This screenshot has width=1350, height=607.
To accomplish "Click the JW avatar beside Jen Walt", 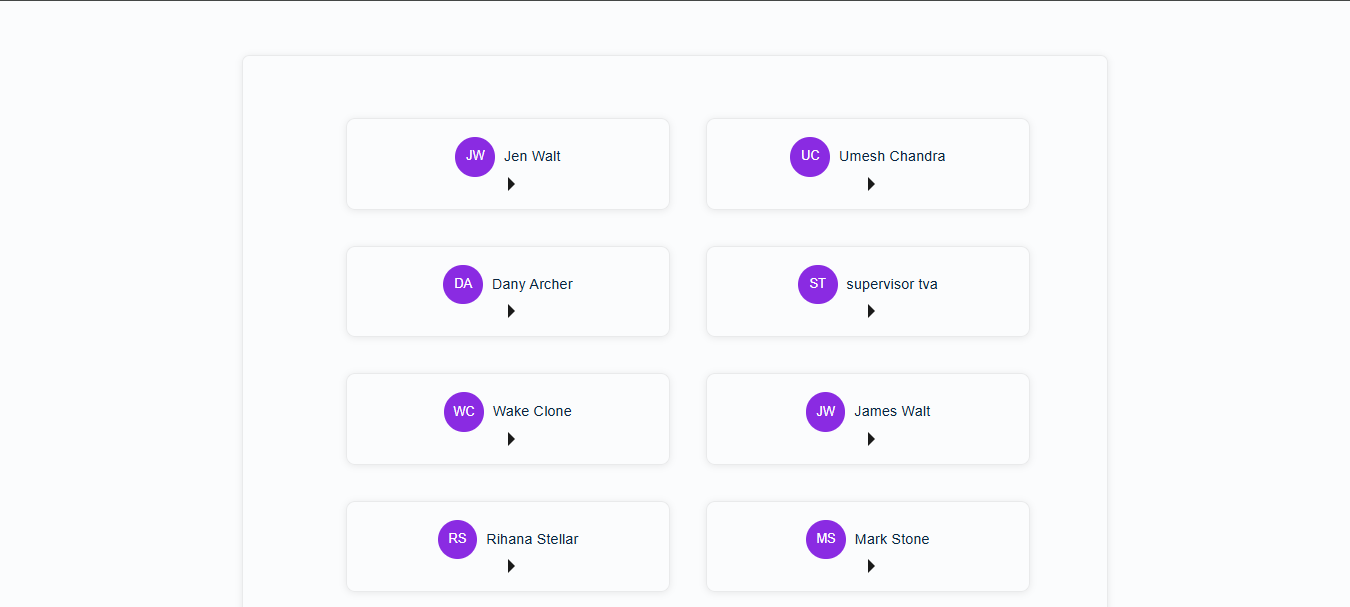I will click(x=475, y=156).
